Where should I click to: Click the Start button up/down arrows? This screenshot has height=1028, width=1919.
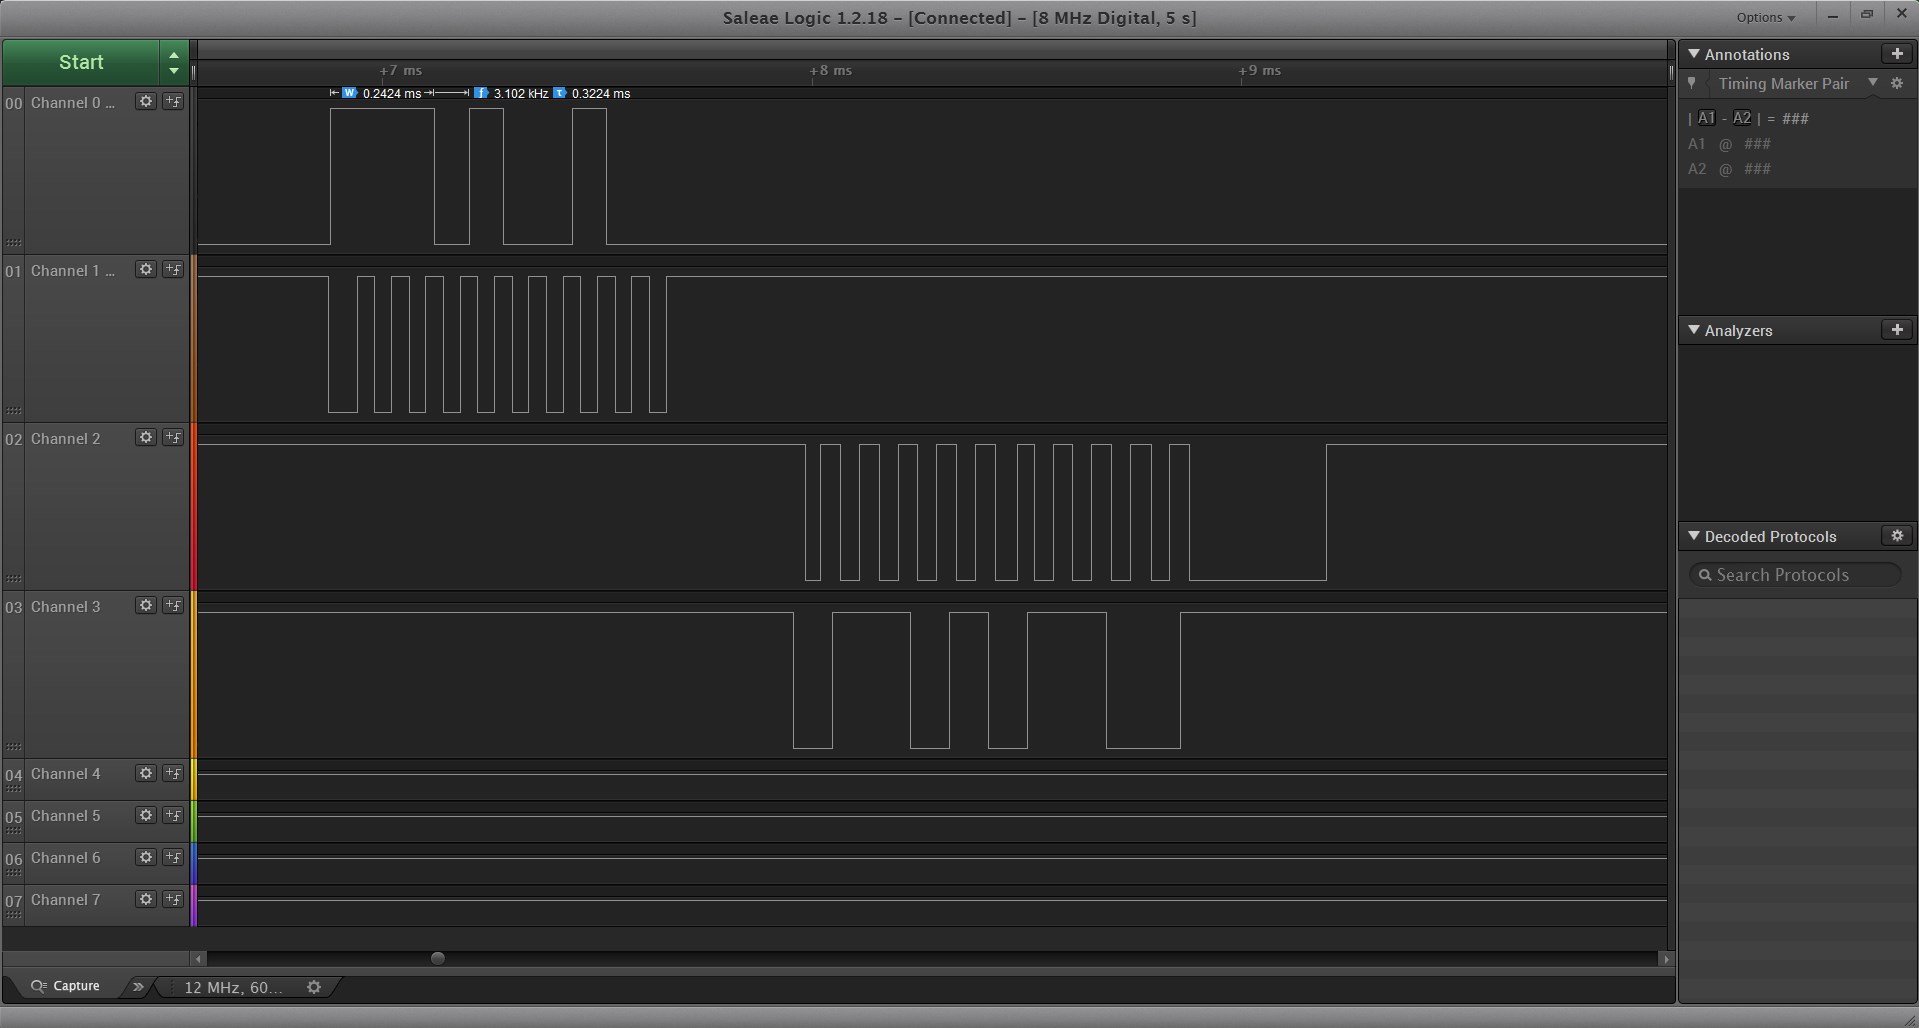click(174, 62)
